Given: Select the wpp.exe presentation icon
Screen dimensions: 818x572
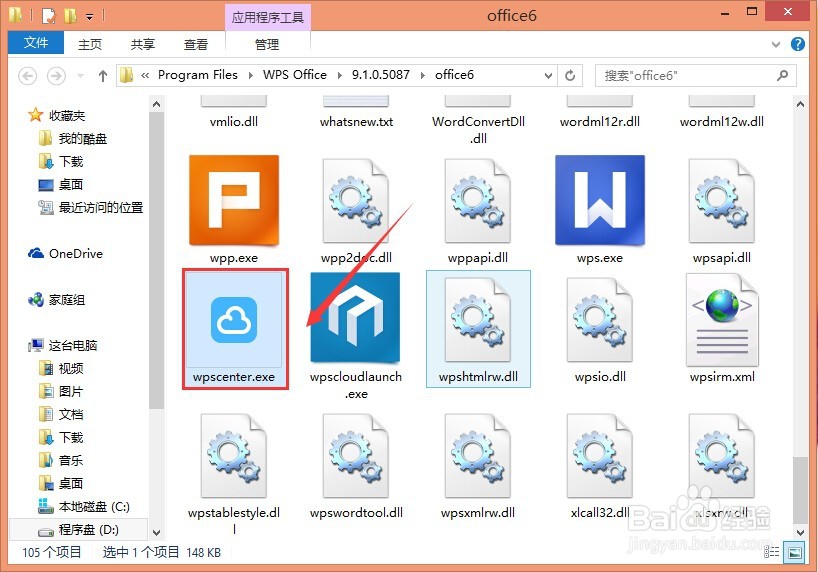Looking at the screenshot, I should pyautogui.click(x=234, y=200).
